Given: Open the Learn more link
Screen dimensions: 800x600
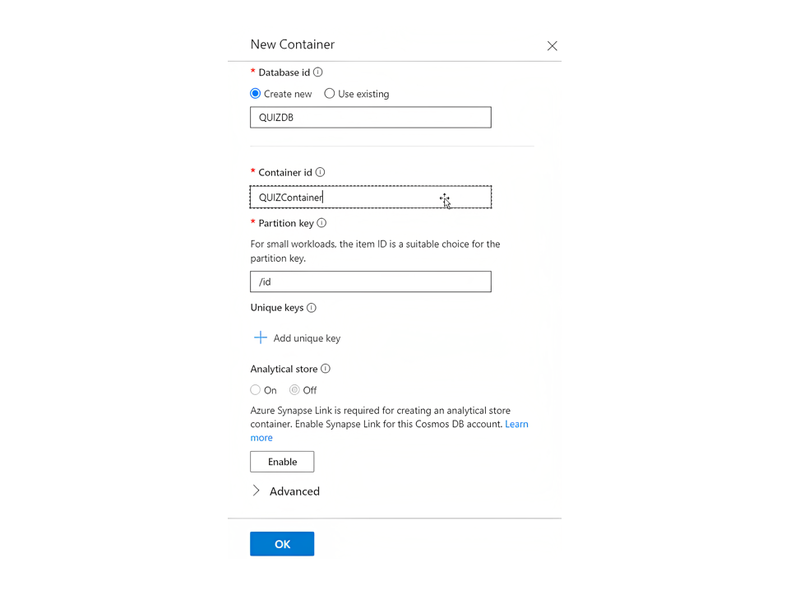Looking at the screenshot, I should 516,424.
